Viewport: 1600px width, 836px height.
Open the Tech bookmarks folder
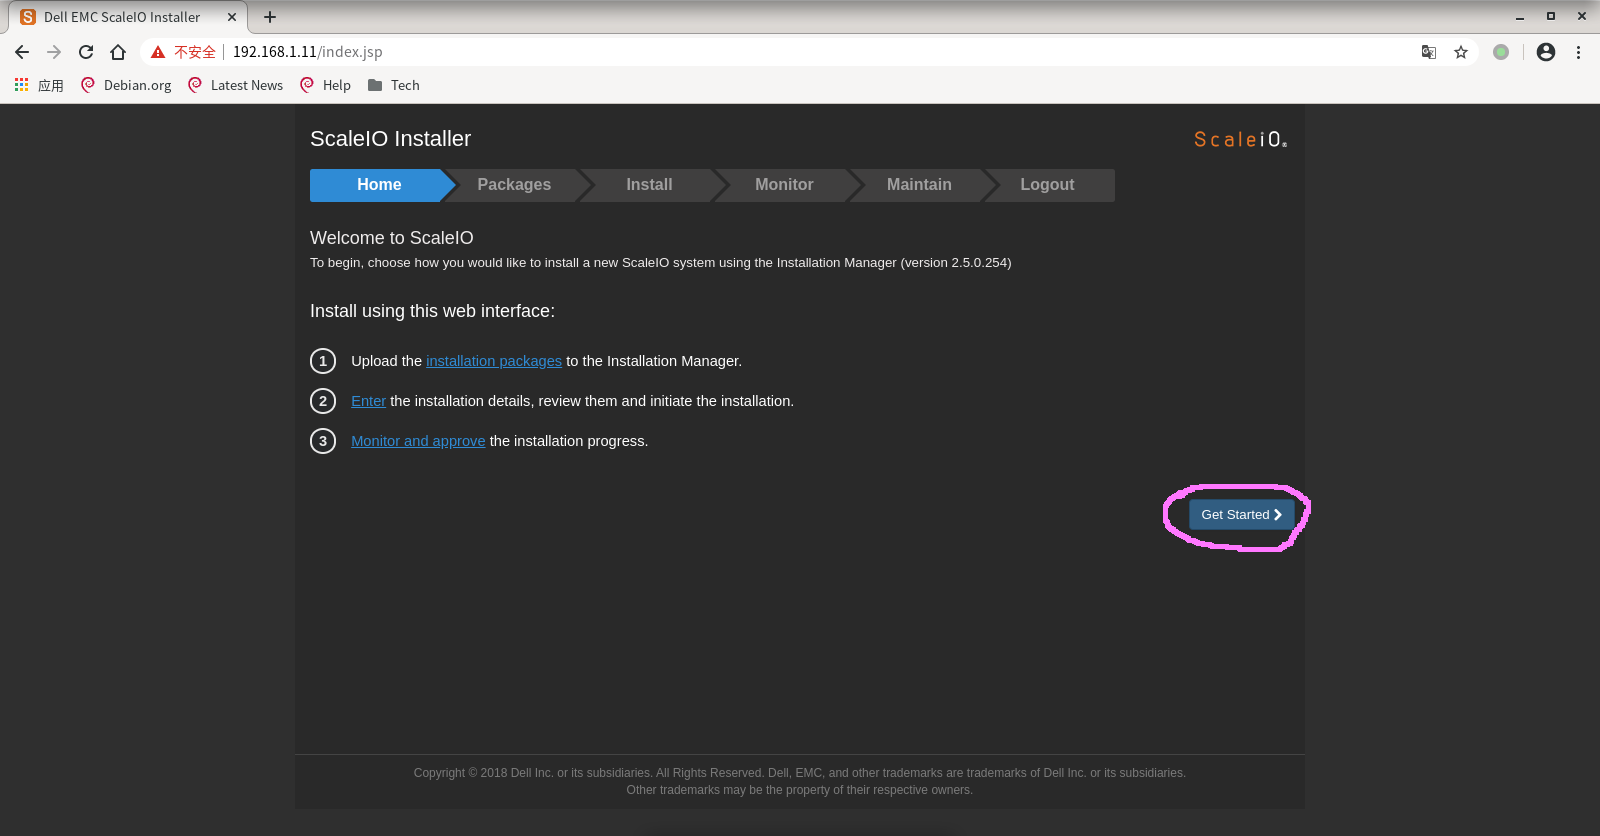(394, 85)
